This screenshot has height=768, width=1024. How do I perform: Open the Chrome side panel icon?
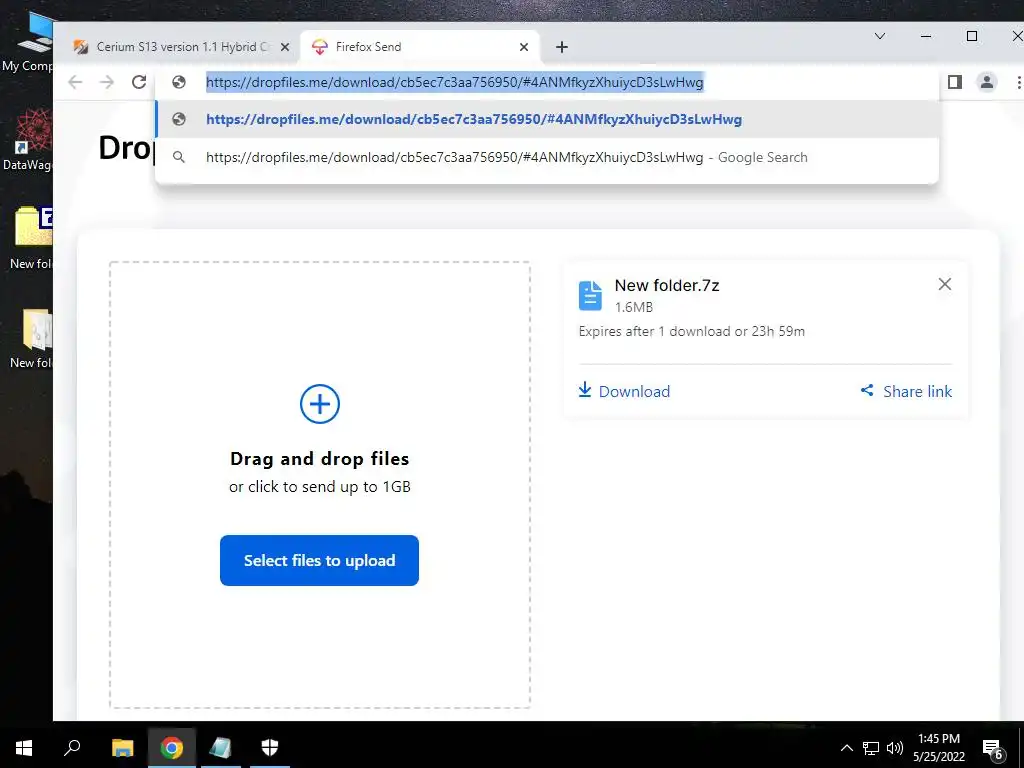pyautogui.click(x=955, y=82)
